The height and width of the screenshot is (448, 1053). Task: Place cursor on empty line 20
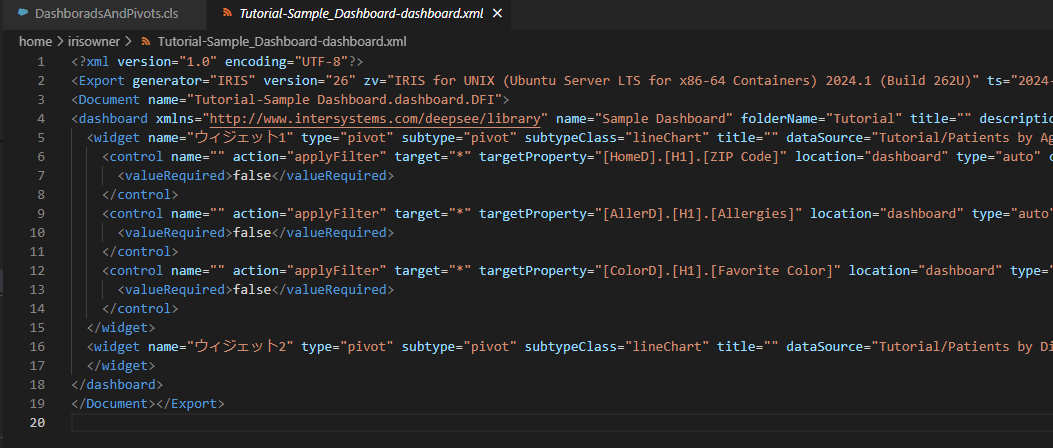(300, 423)
